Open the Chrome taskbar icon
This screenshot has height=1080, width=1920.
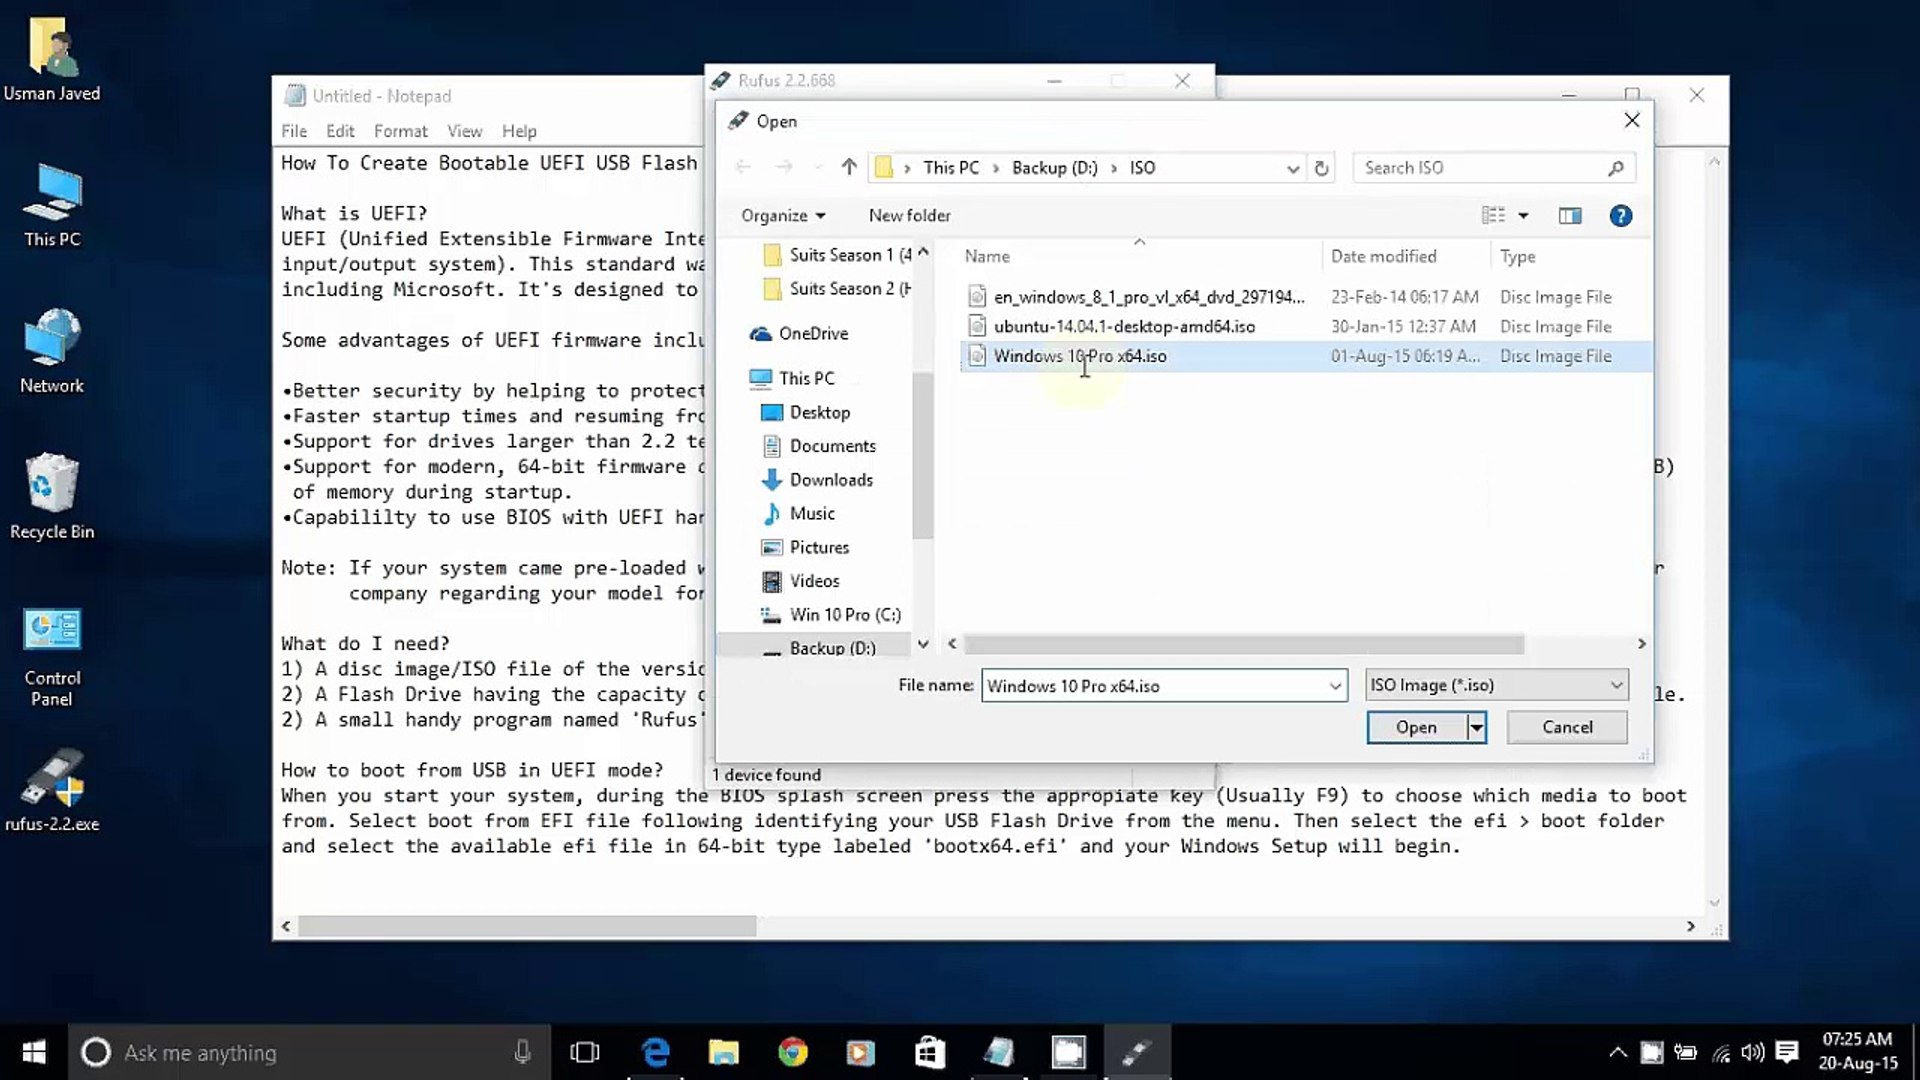click(792, 1052)
